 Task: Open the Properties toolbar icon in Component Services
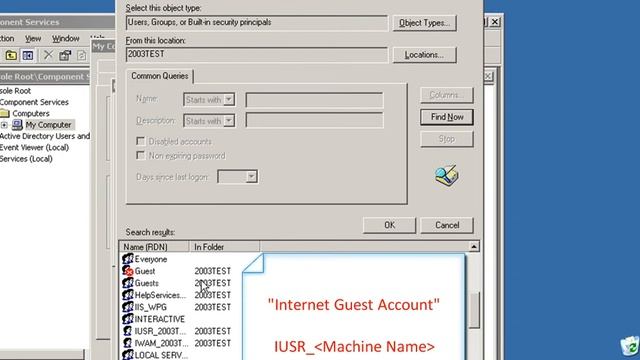tap(65, 55)
